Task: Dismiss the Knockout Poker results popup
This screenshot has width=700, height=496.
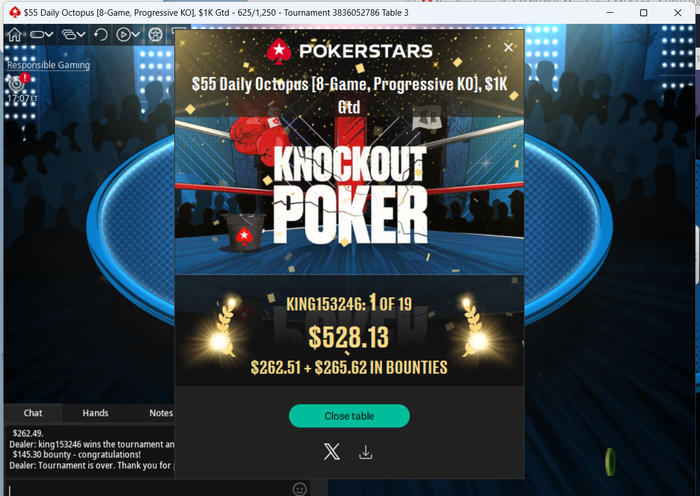Action: (508, 47)
